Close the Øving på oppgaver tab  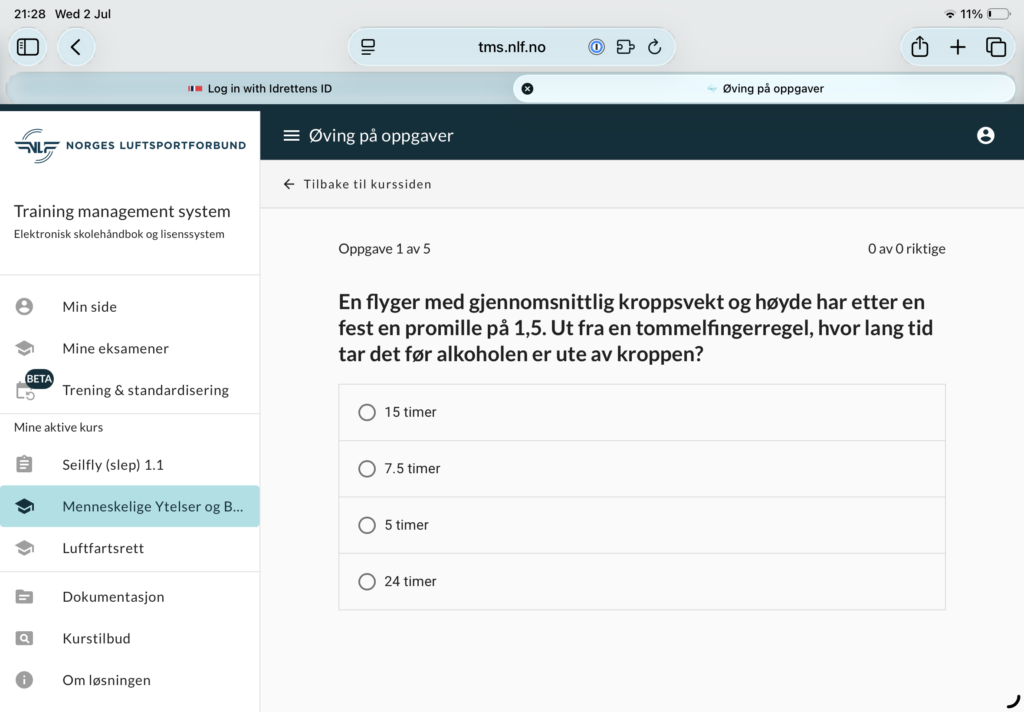[528, 88]
